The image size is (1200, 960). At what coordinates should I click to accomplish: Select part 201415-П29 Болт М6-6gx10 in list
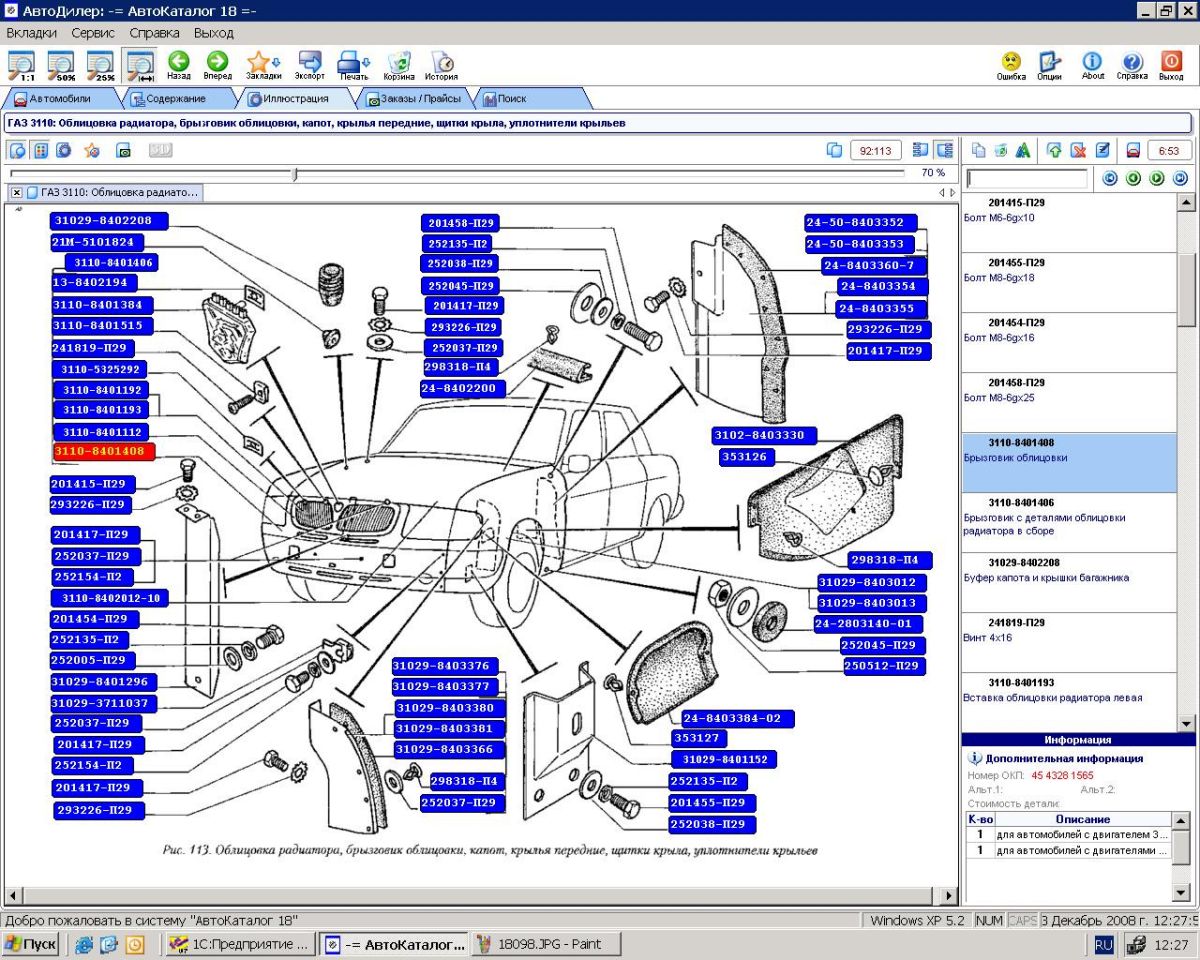pyautogui.click(x=1069, y=222)
